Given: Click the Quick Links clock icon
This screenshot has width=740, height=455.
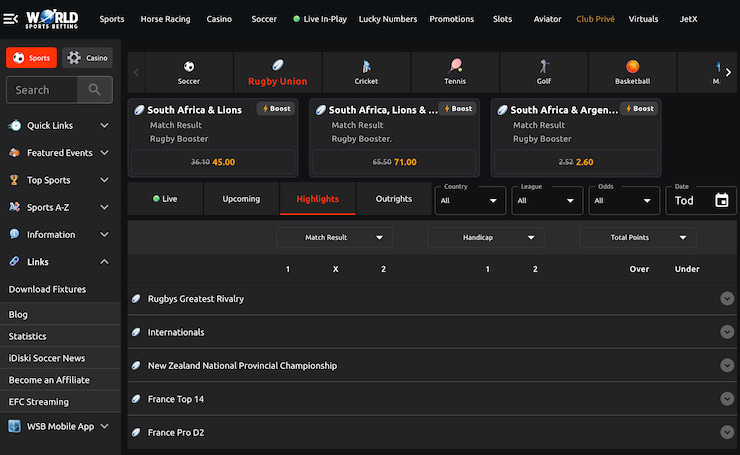Looking at the screenshot, I should click(15, 126).
